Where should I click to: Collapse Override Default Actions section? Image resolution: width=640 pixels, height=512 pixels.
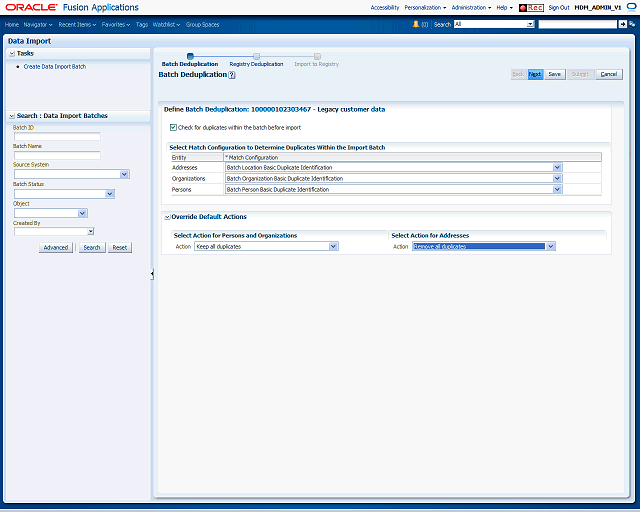pyautogui.click(x=167, y=217)
